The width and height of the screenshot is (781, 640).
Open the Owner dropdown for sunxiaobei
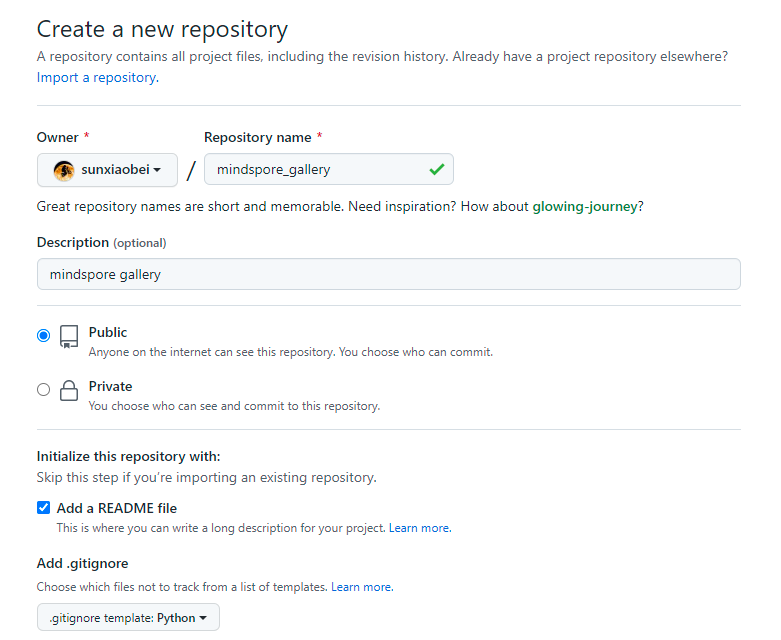point(107,170)
